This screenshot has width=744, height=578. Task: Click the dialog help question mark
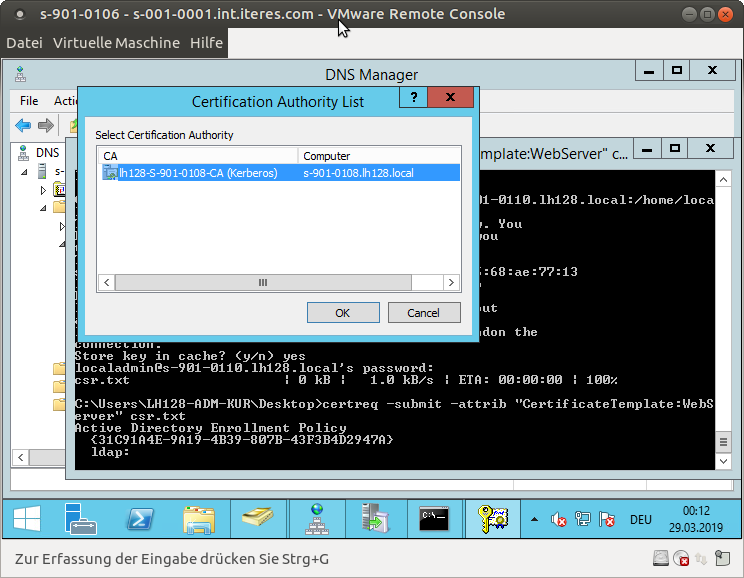413,97
